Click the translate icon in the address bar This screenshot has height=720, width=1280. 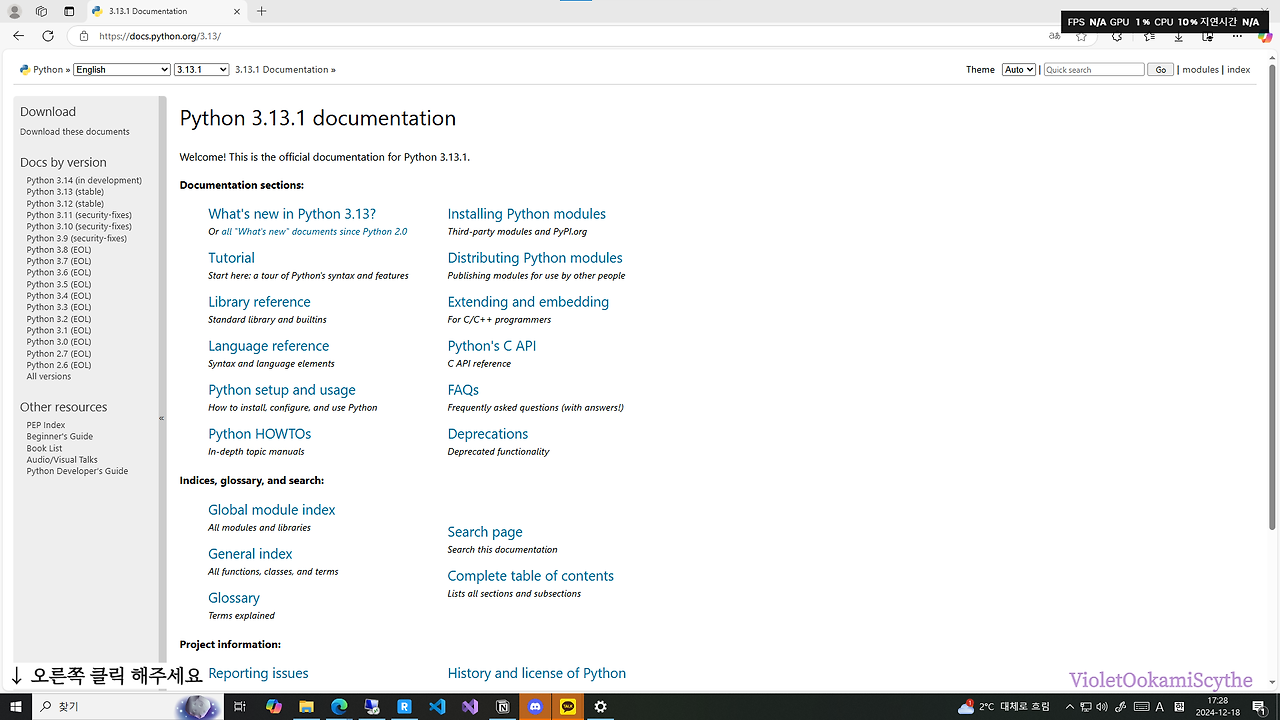[1054, 36]
